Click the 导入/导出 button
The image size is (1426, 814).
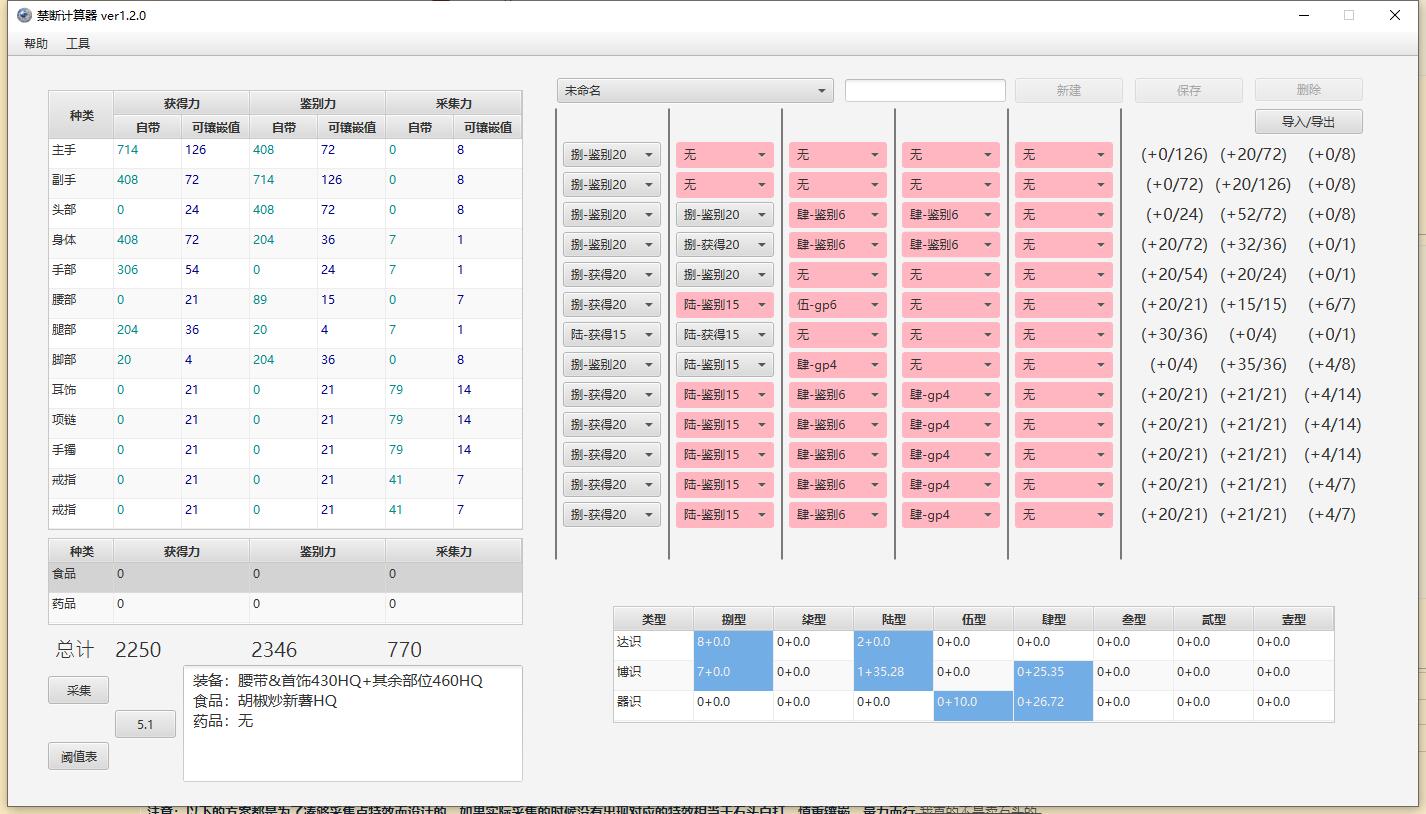point(1310,121)
